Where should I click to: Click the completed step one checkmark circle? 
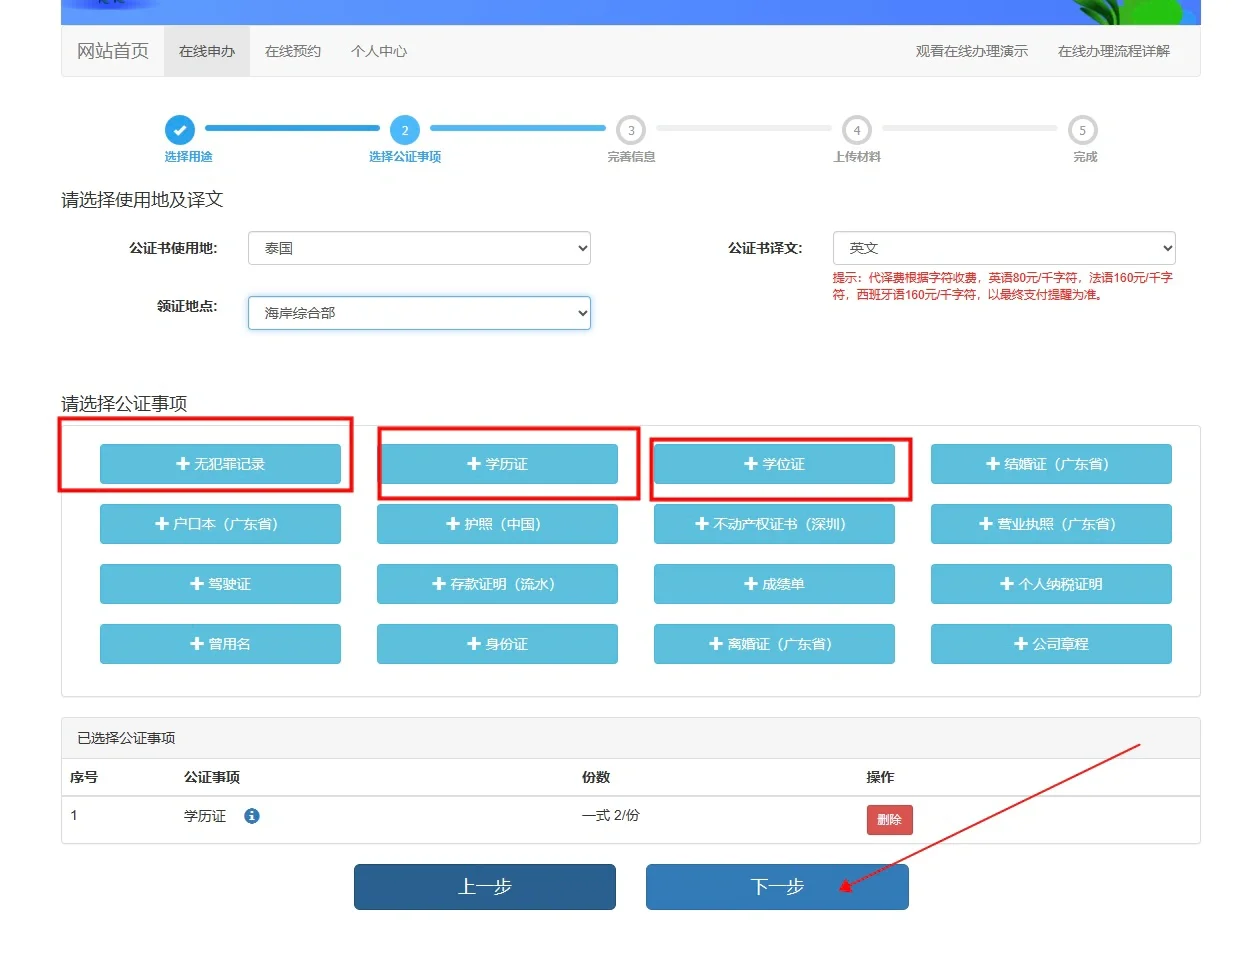pyautogui.click(x=180, y=130)
